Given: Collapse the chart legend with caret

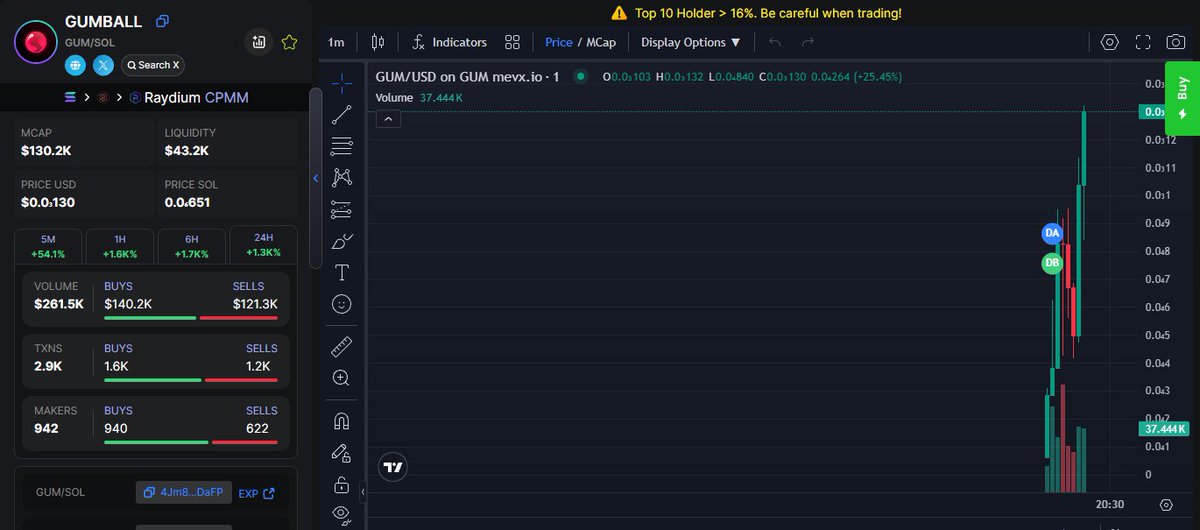Looking at the screenshot, I should [389, 119].
